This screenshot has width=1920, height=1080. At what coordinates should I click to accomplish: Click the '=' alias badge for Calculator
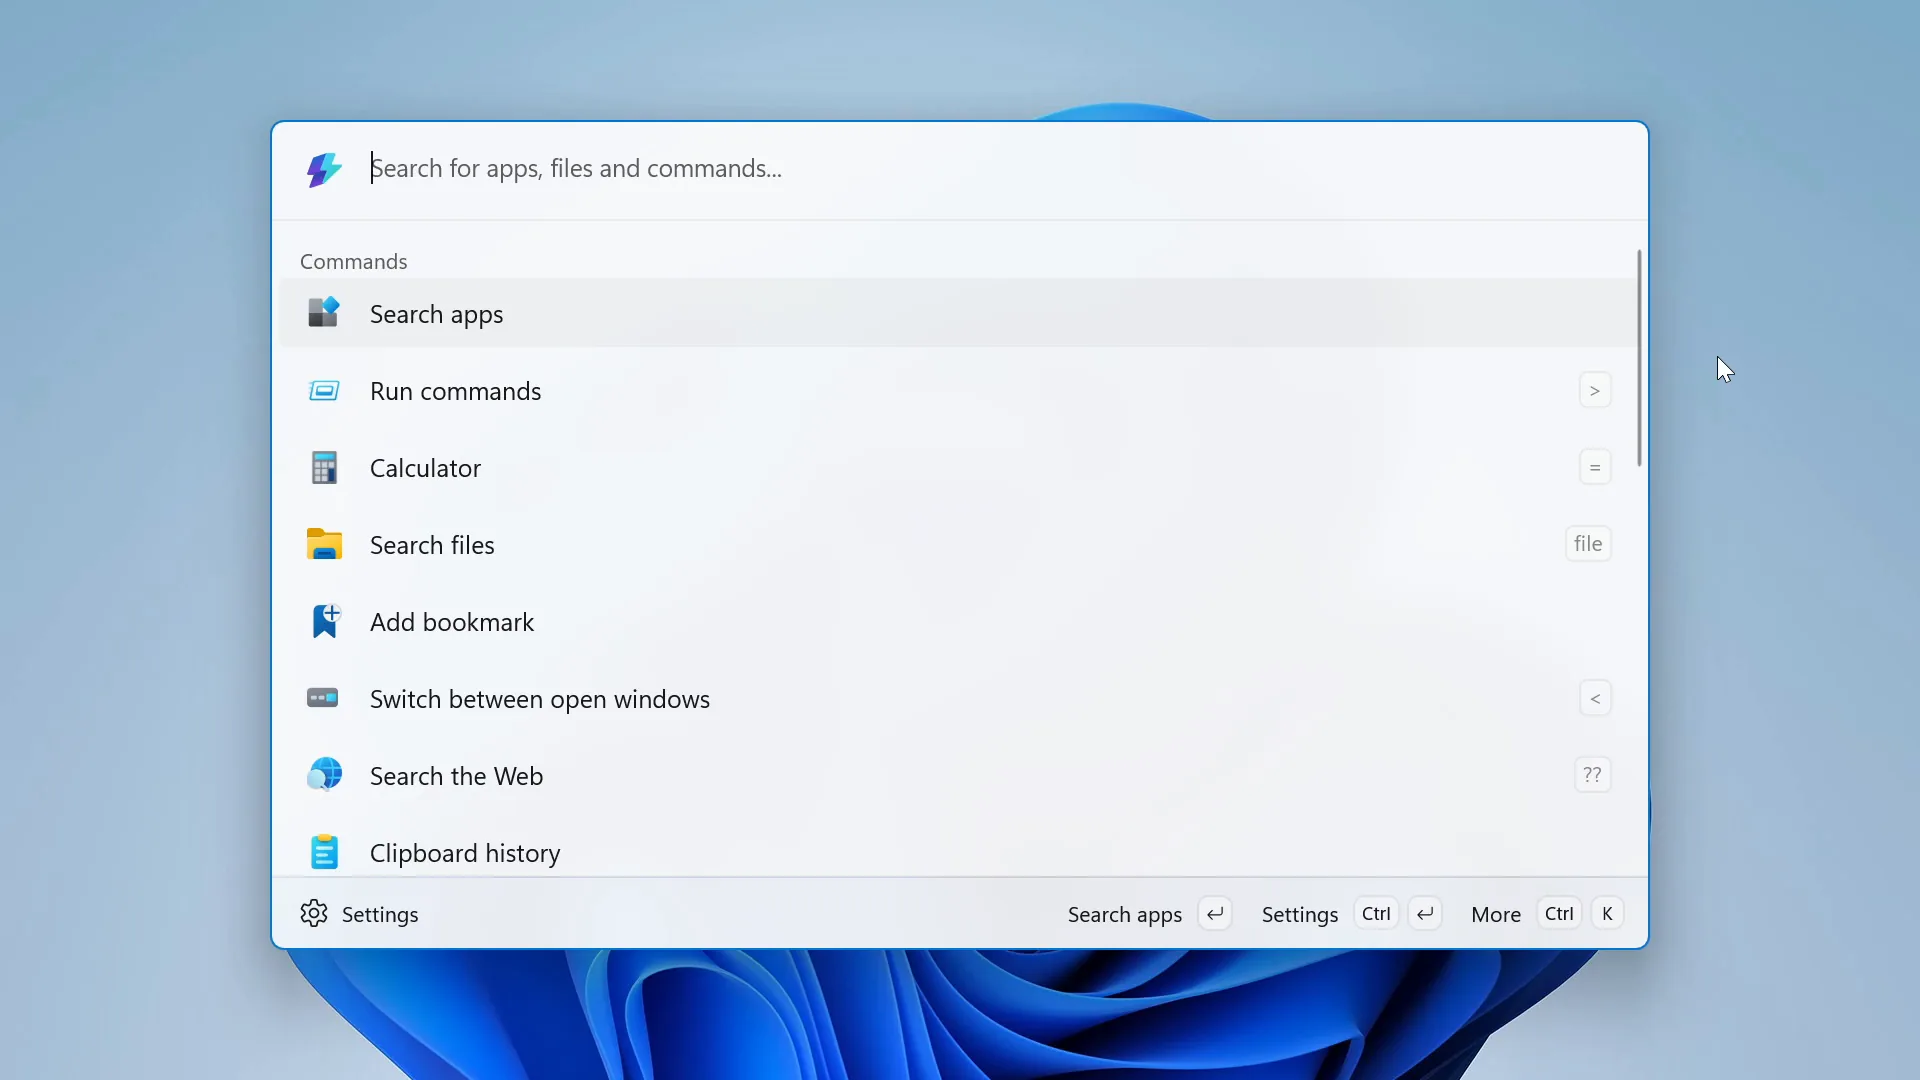[1595, 467]
